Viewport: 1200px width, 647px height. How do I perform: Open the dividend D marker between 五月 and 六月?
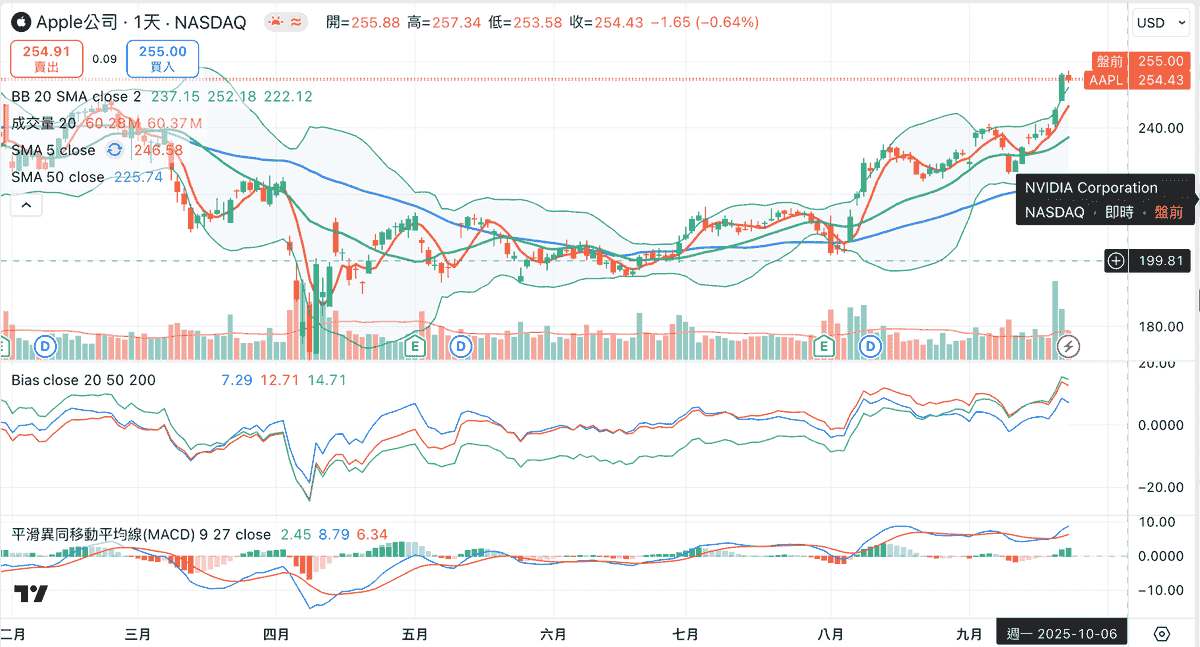click(x=461, y=346)
